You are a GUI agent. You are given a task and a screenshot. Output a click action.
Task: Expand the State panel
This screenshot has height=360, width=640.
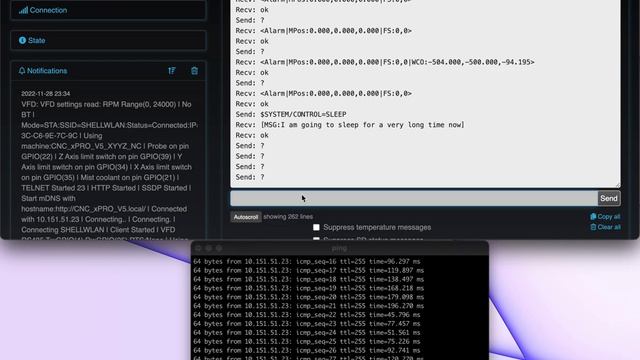pos(108,40)
